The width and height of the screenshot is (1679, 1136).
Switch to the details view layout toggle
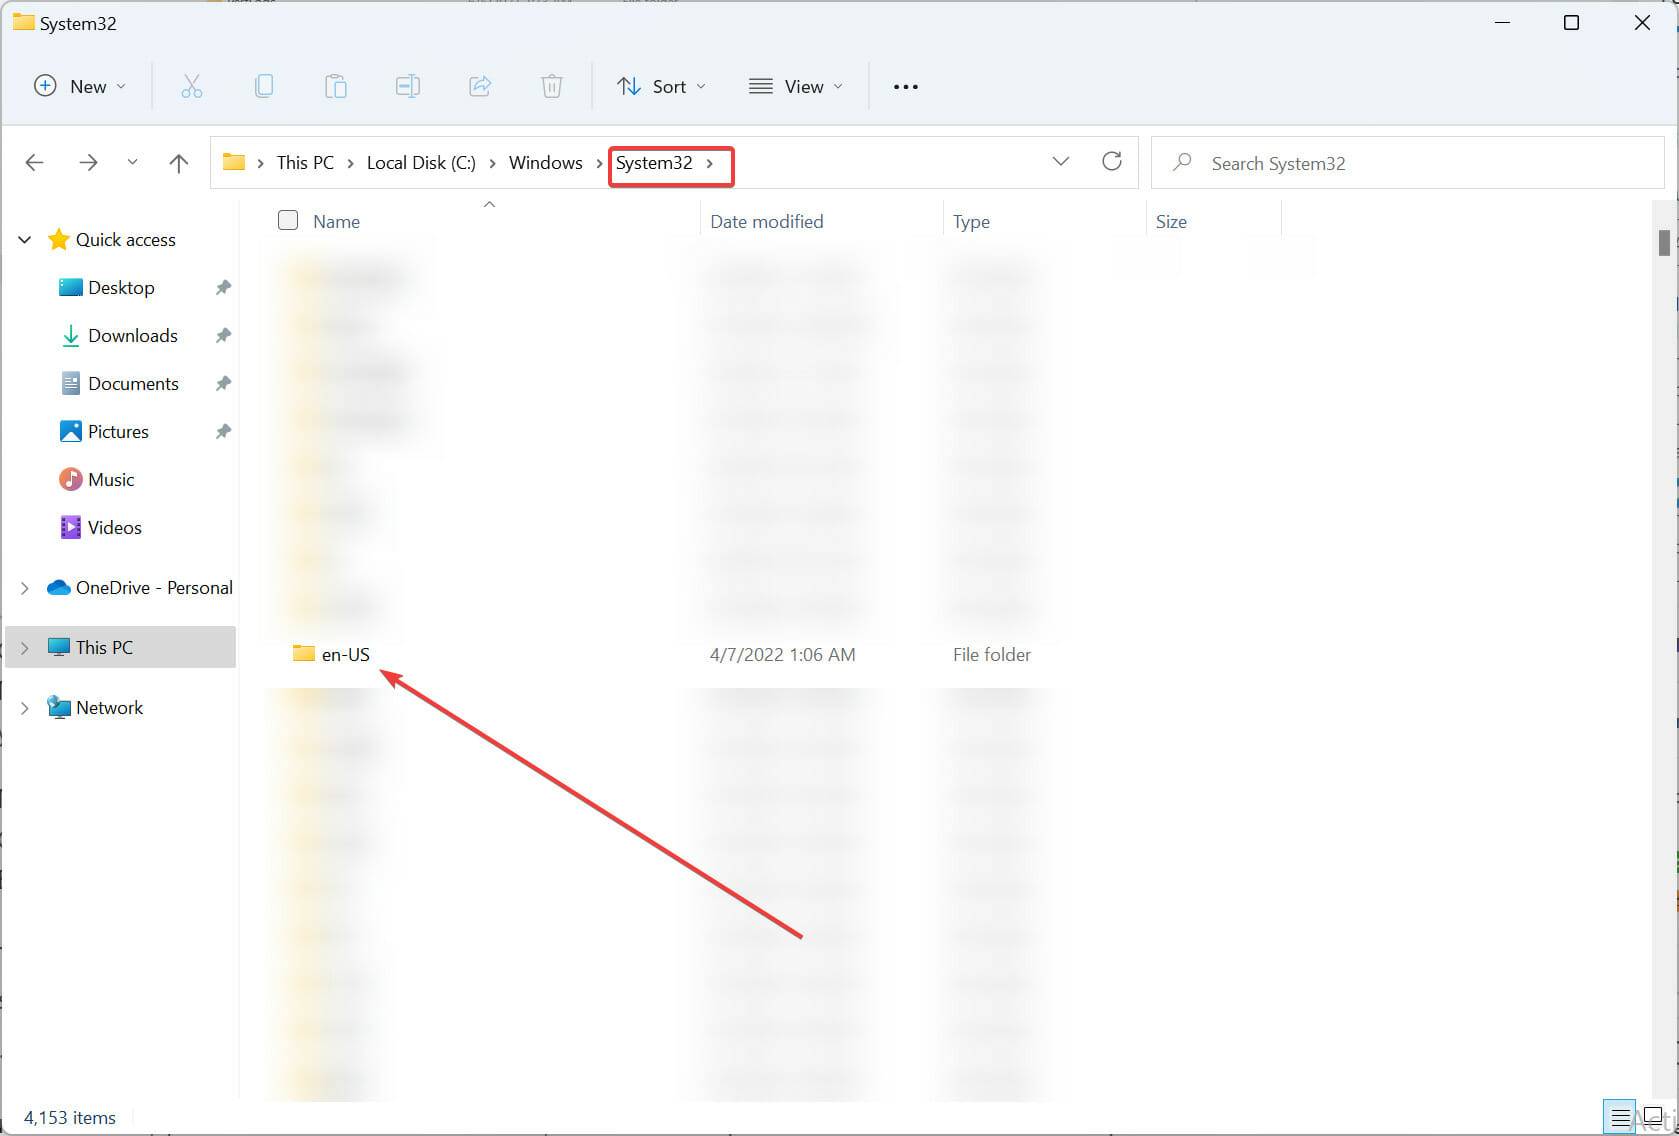point(1620,1117)
